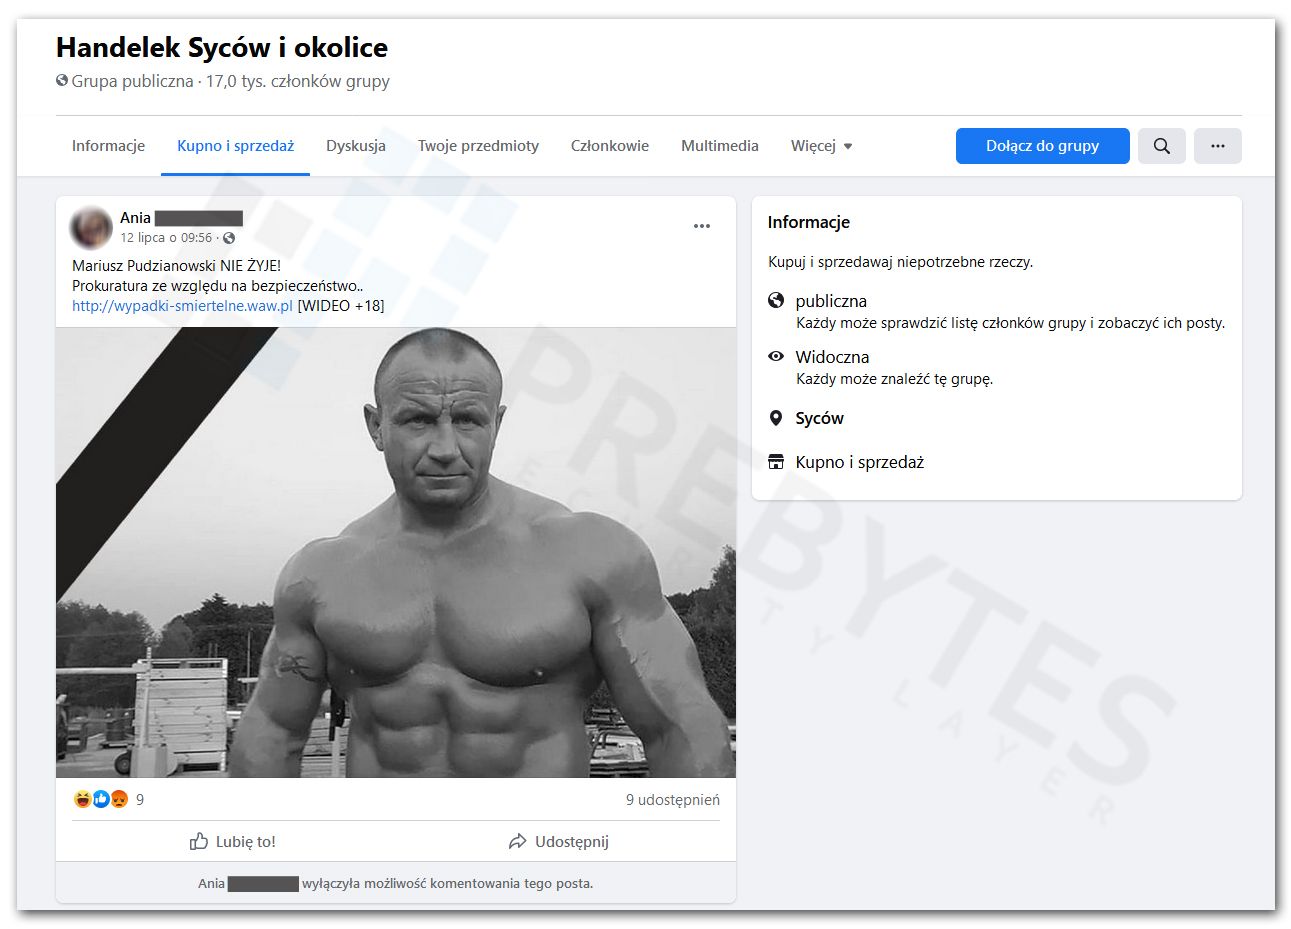Switch to the 'Informacje' tab
This screenshot has width=1291, height=929.
pyautogui.click(x=108, y=146)
